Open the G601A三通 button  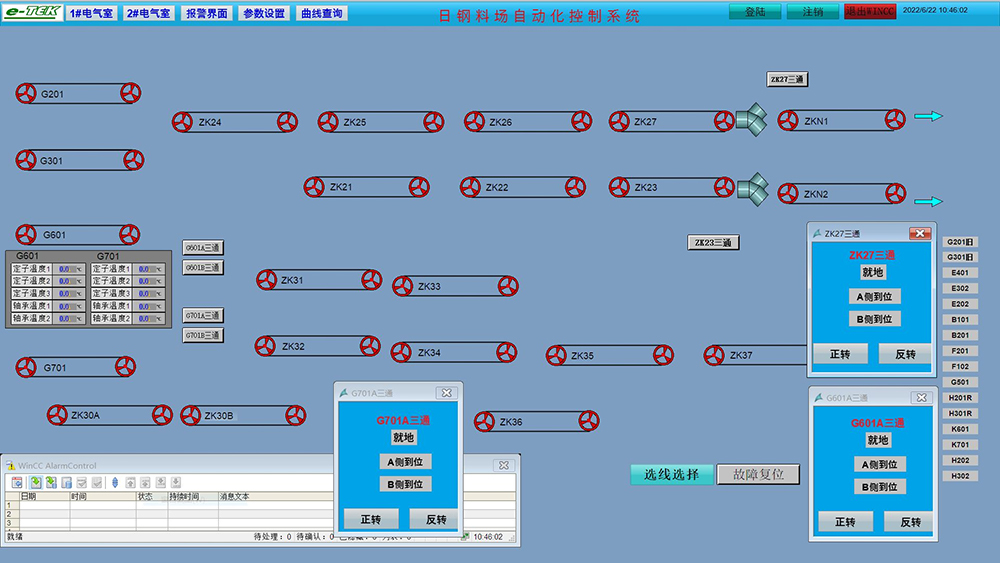203,247
